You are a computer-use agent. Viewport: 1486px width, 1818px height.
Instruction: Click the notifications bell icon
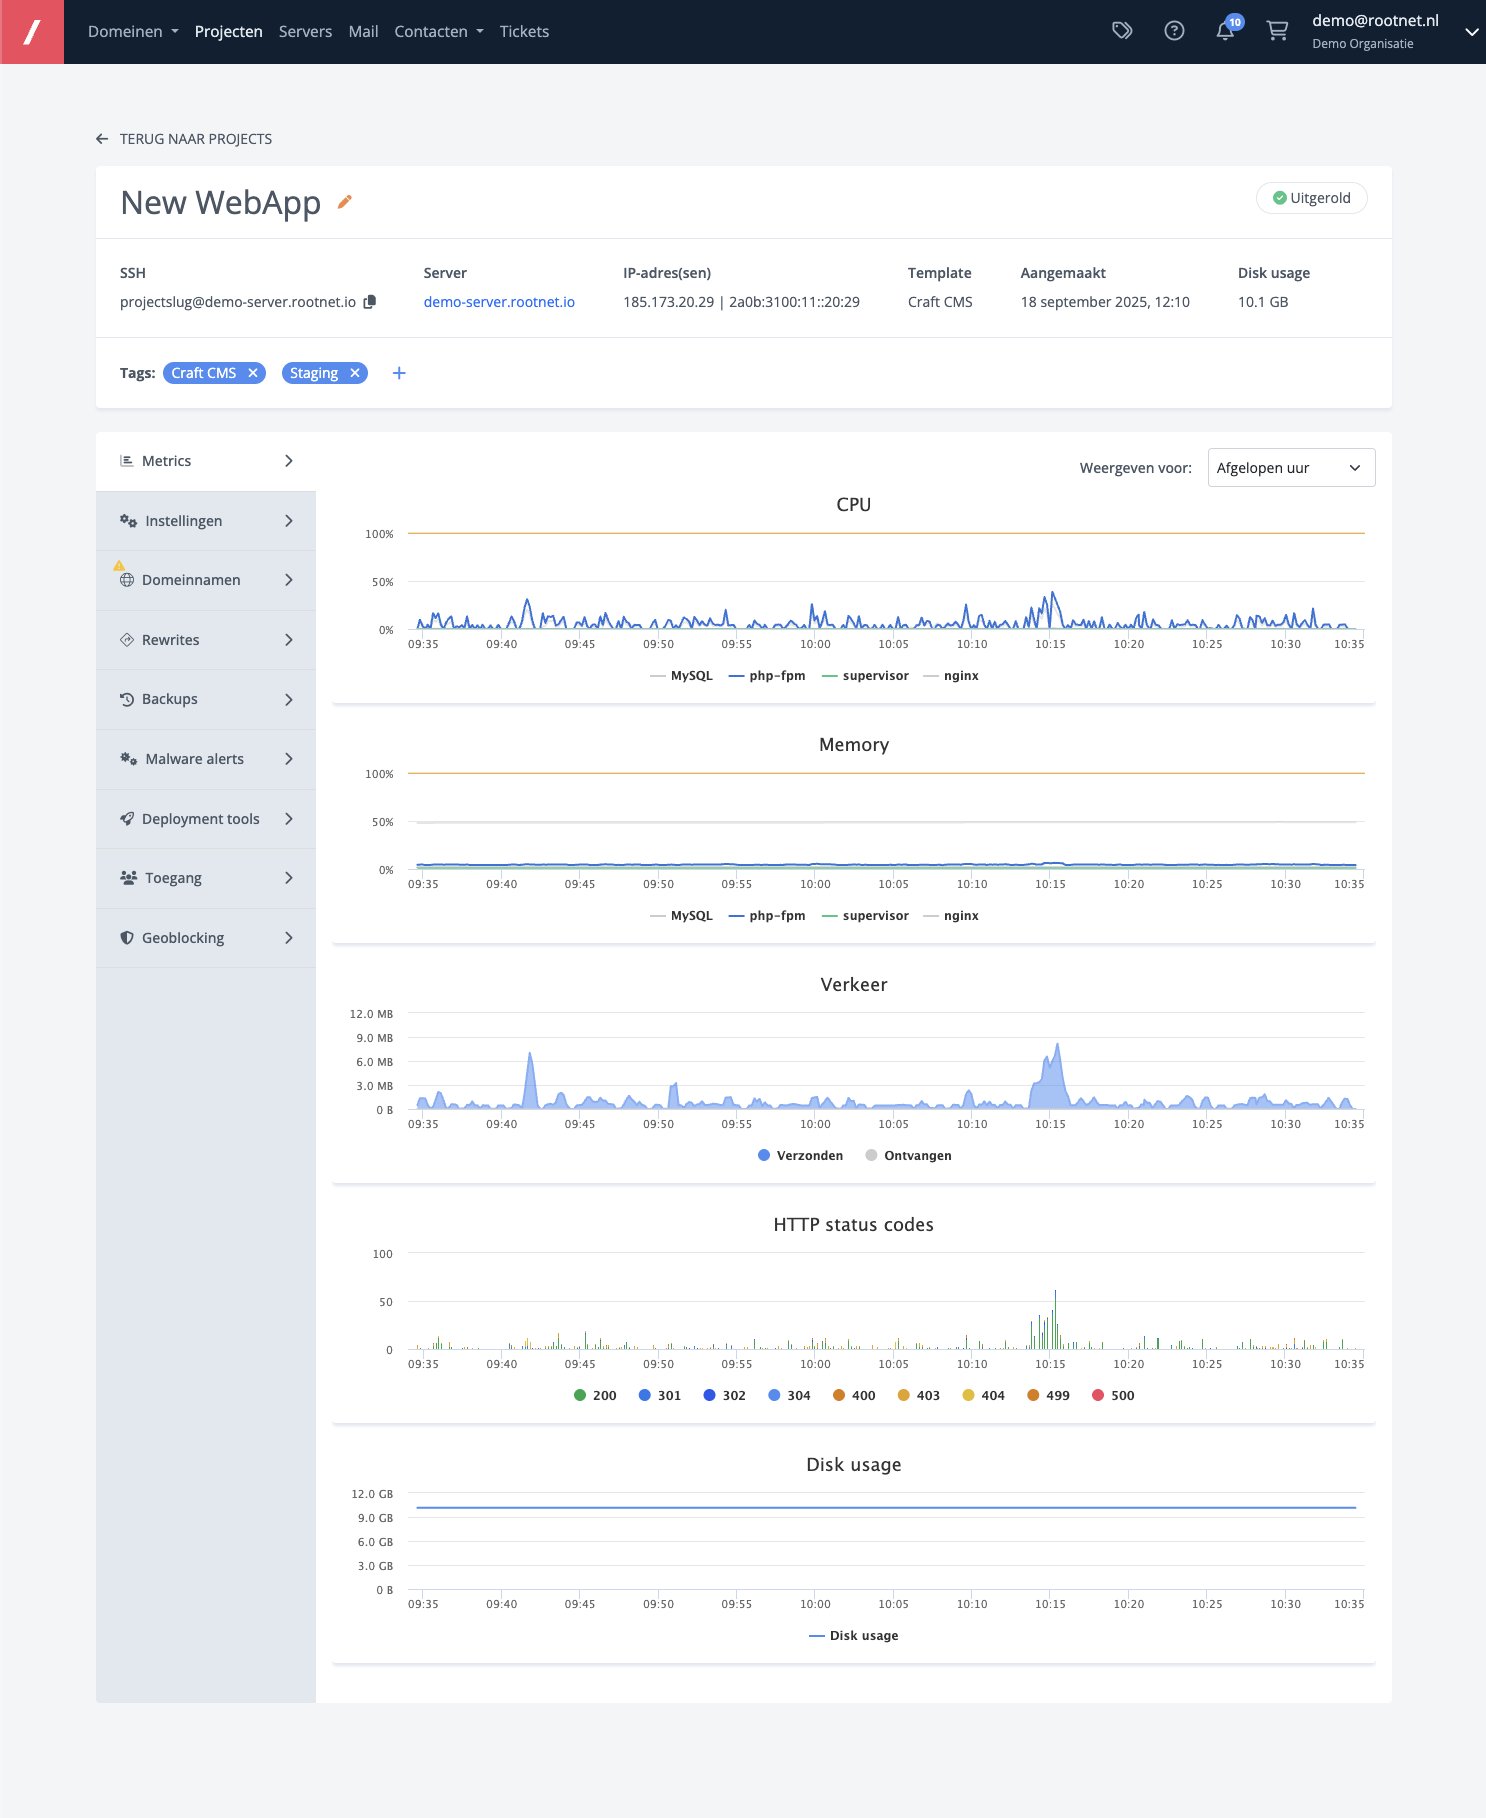click(1225, 31)
